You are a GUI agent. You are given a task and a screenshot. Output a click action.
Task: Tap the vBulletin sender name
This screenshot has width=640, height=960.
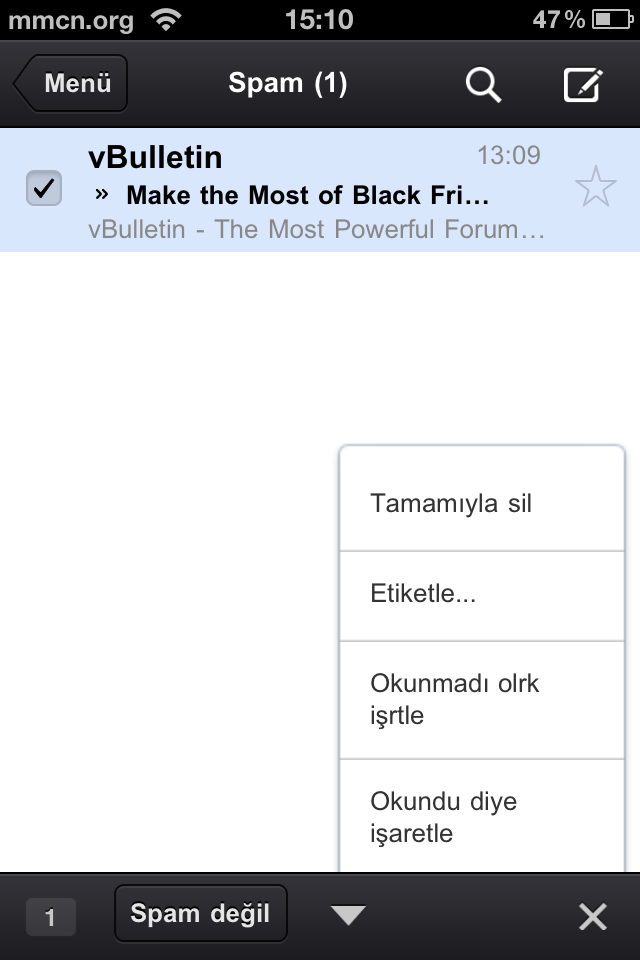coord(155,157)
